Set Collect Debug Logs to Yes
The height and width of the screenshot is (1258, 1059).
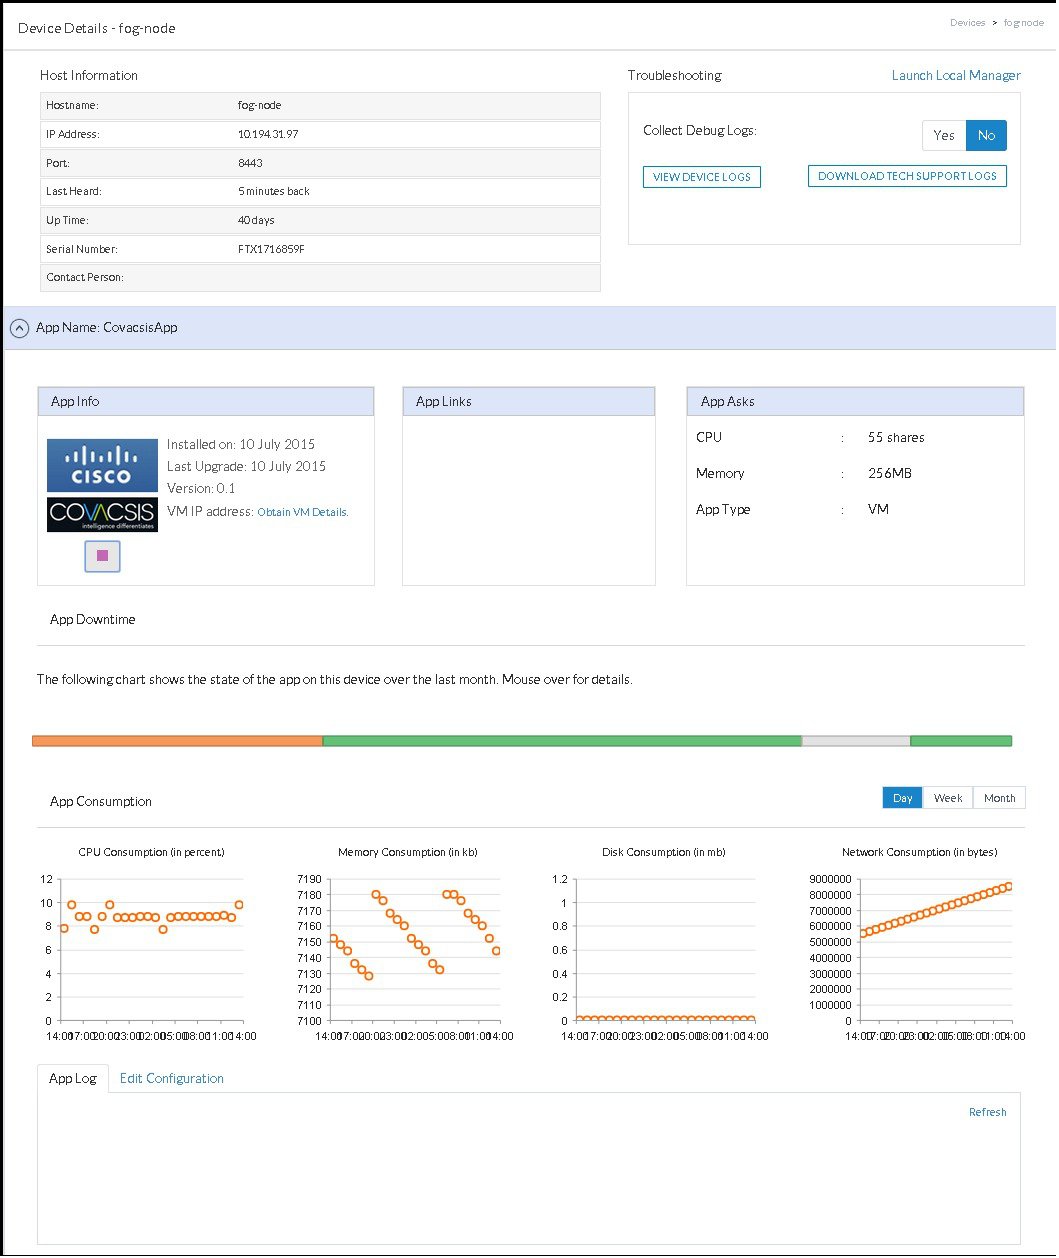[x=944, y=135]
